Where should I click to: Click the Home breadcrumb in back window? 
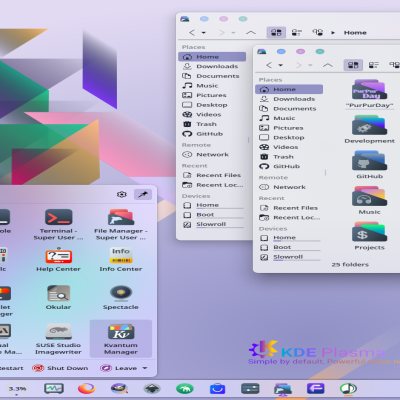tap(355, 33)
